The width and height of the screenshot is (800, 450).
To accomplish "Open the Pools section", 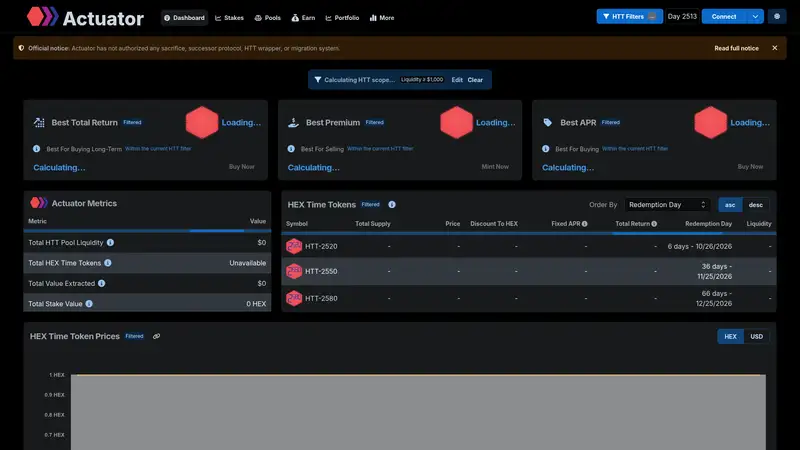I will tap(267, 18).
